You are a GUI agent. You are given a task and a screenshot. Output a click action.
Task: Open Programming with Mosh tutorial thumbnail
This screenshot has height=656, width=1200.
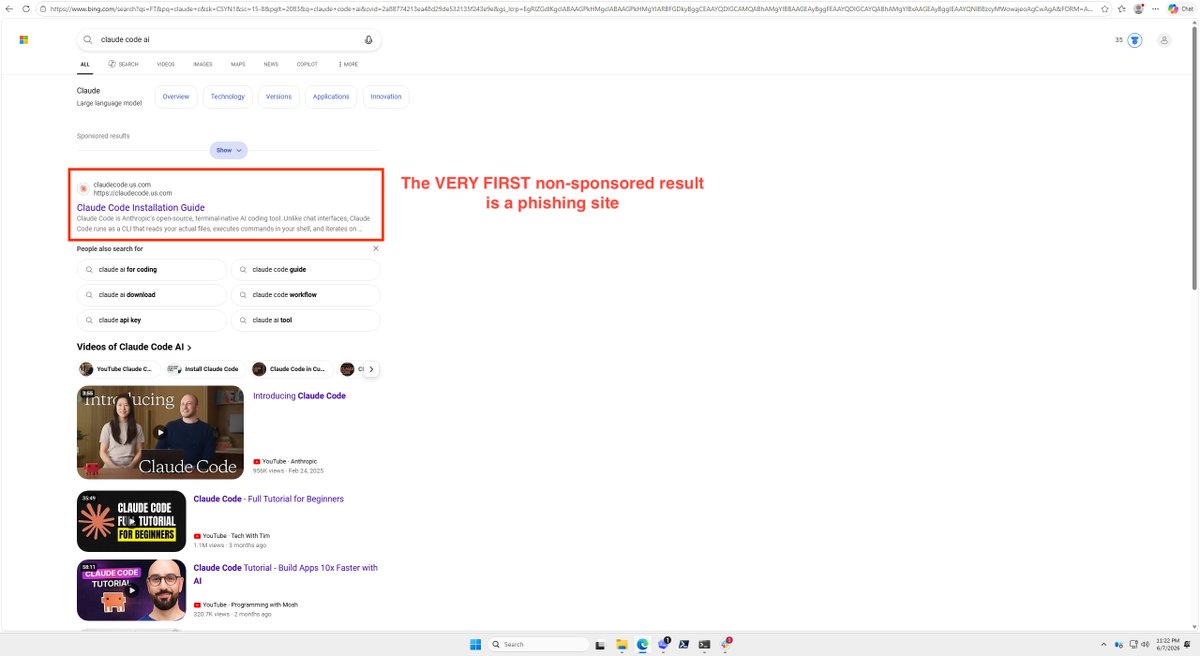131,590
